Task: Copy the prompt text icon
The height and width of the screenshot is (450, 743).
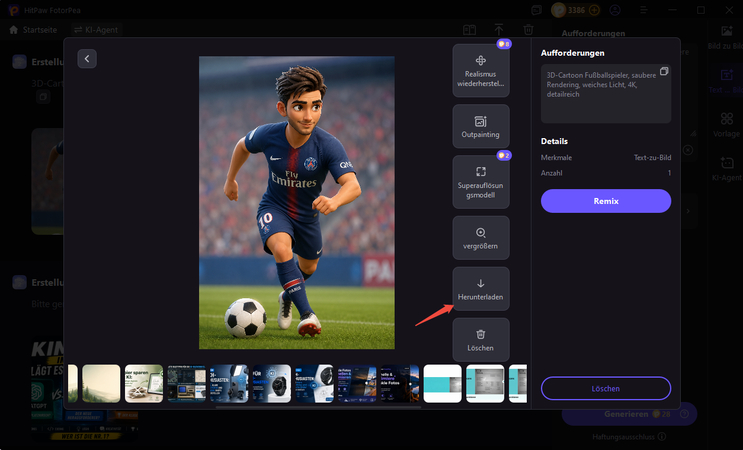Action: pyautogui.click(x=664, y=71)
